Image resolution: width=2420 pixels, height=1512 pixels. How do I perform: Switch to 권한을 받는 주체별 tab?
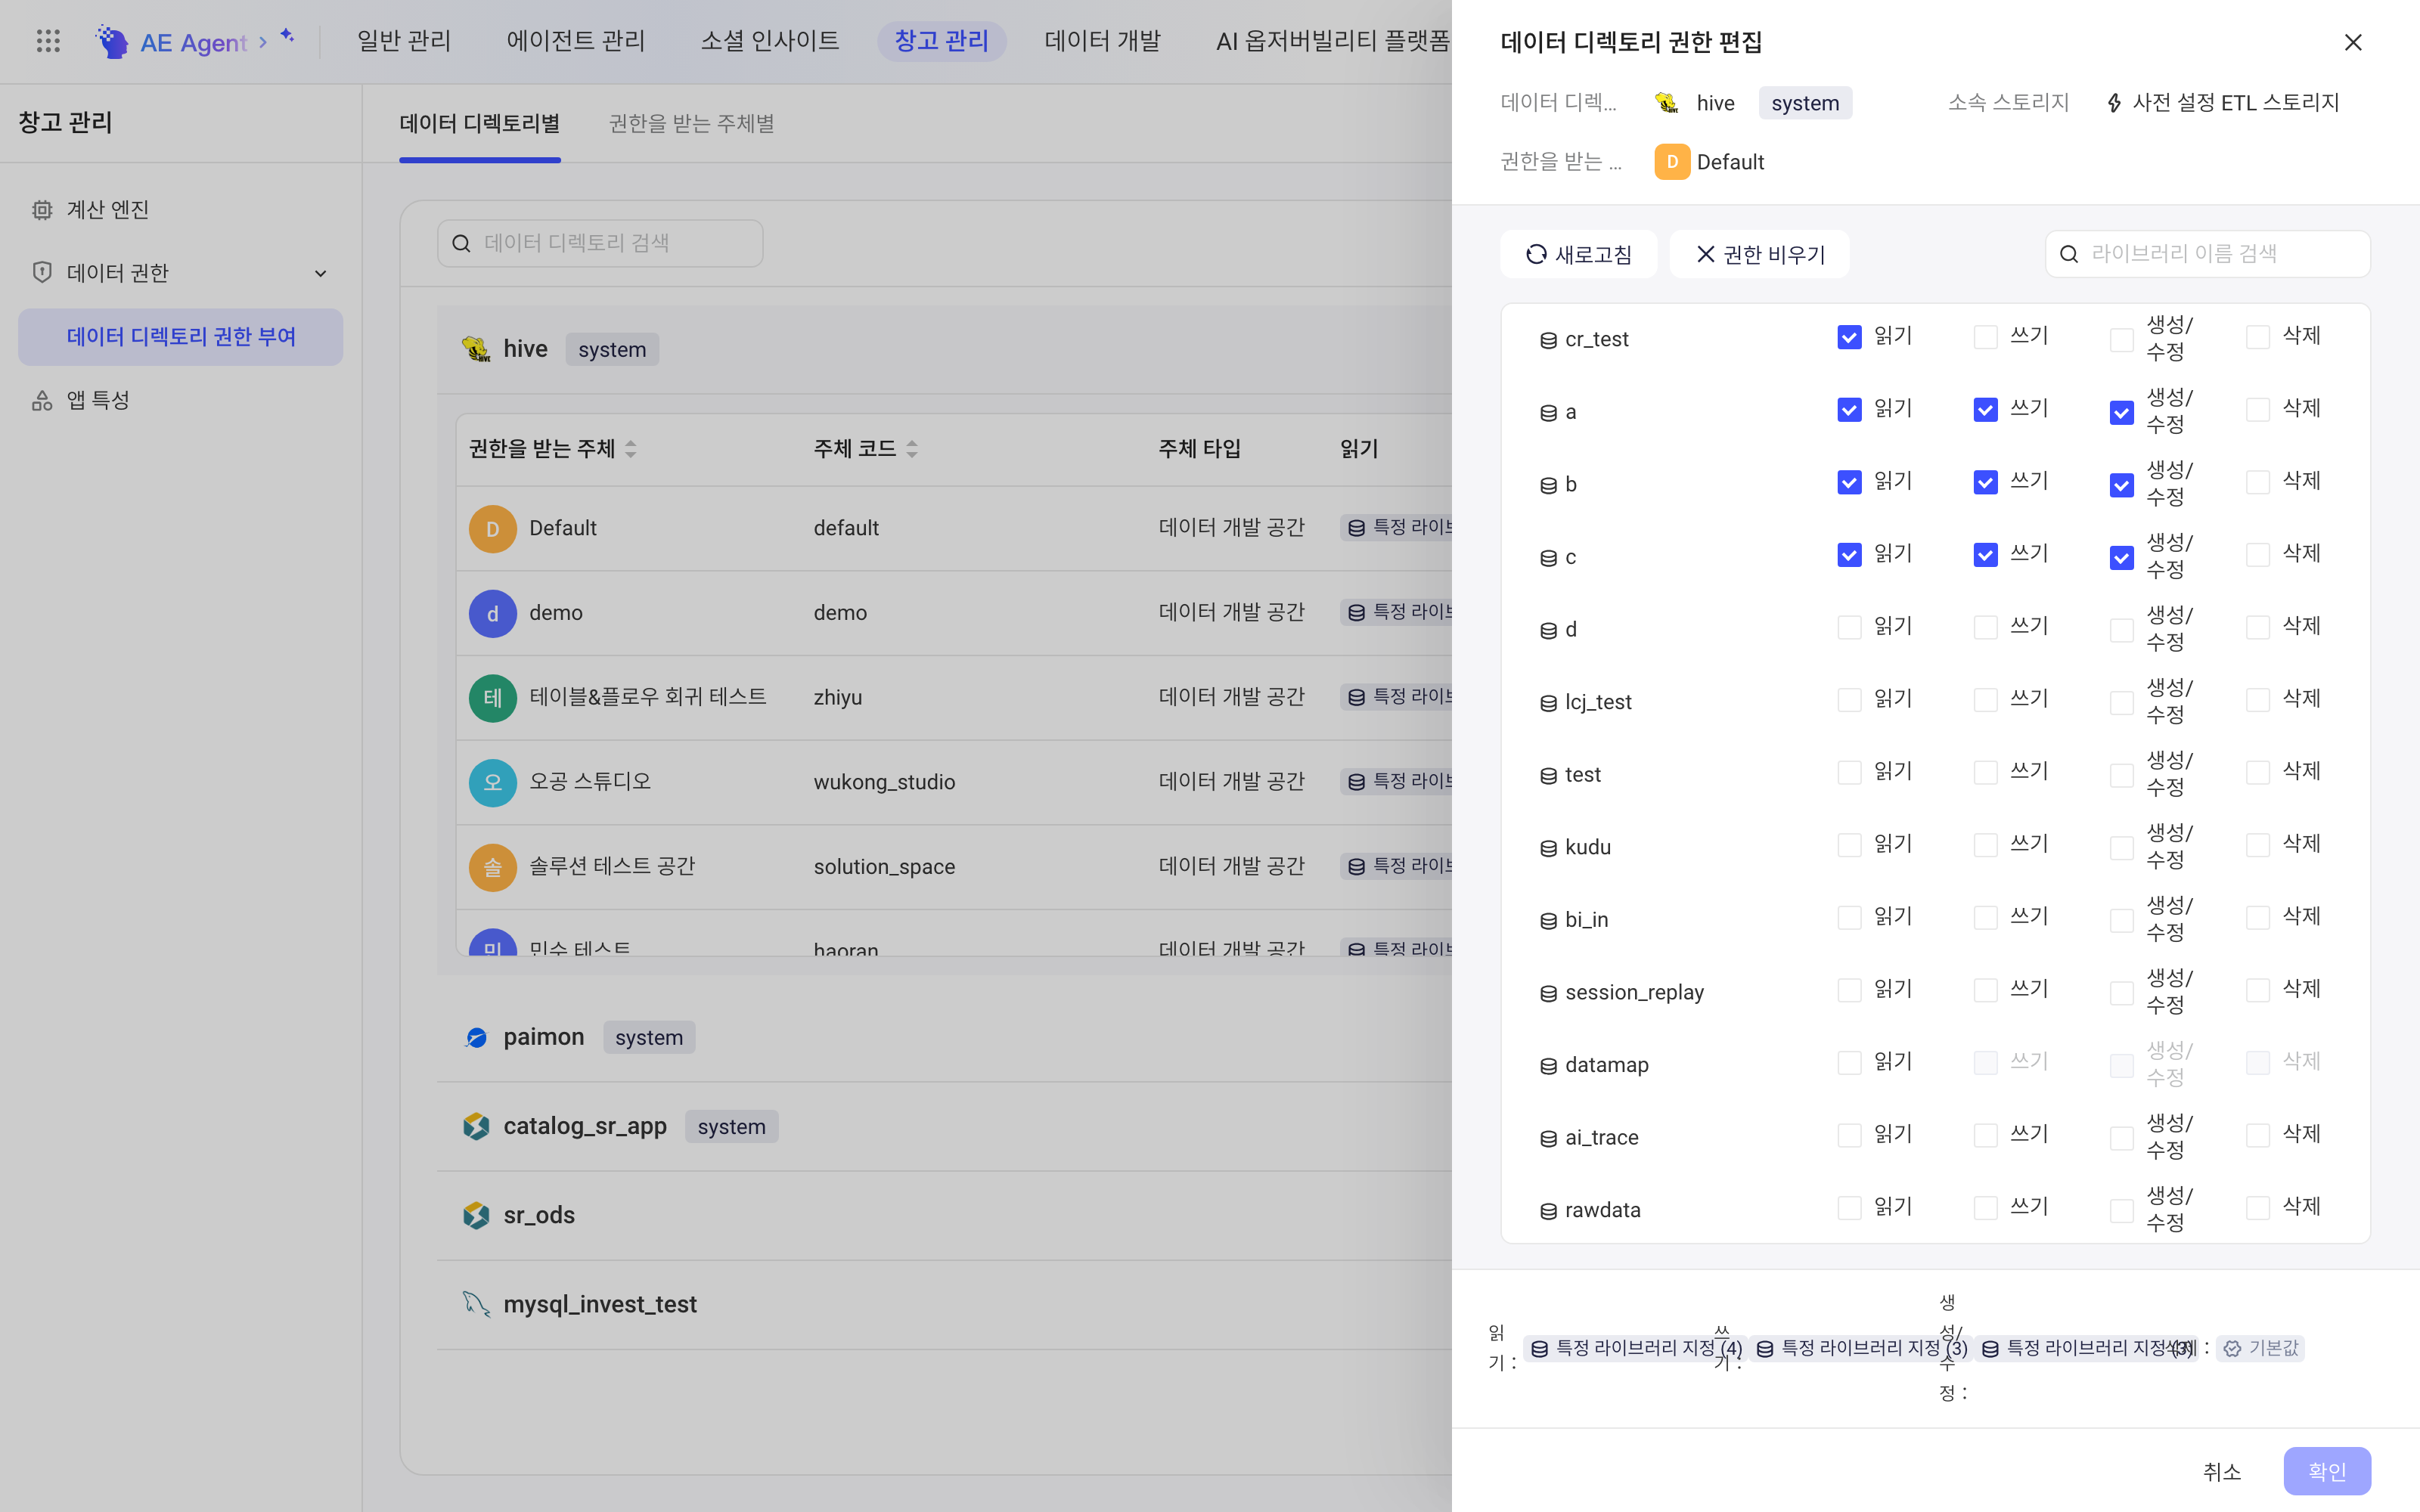tap(691, 123)
